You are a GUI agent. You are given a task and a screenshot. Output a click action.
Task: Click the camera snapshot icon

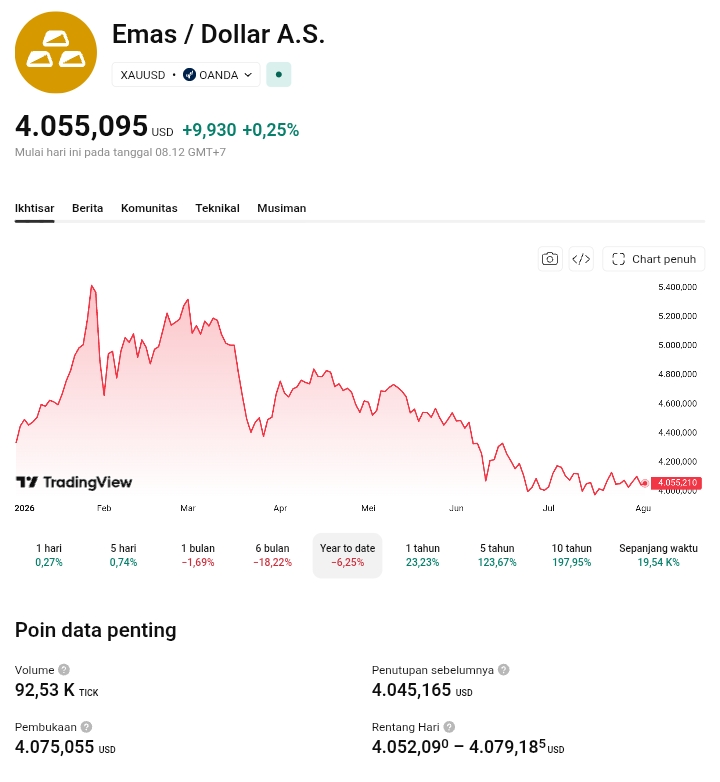(550, 259)
